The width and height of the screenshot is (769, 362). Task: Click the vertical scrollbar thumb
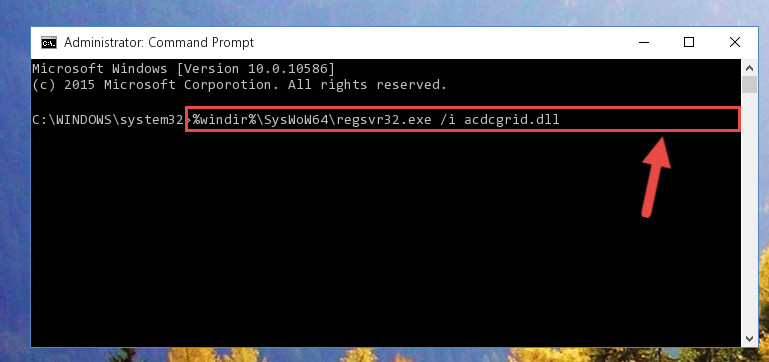[749, 84]
